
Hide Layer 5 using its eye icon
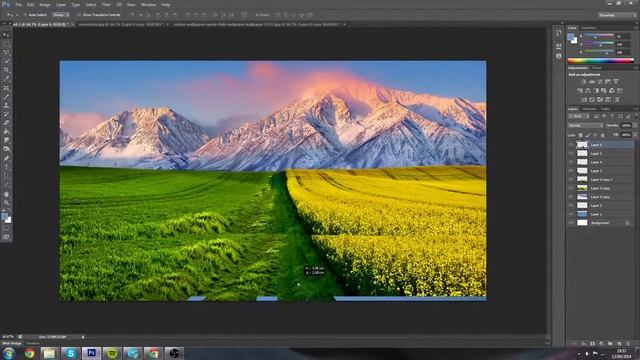coord(571,153)
